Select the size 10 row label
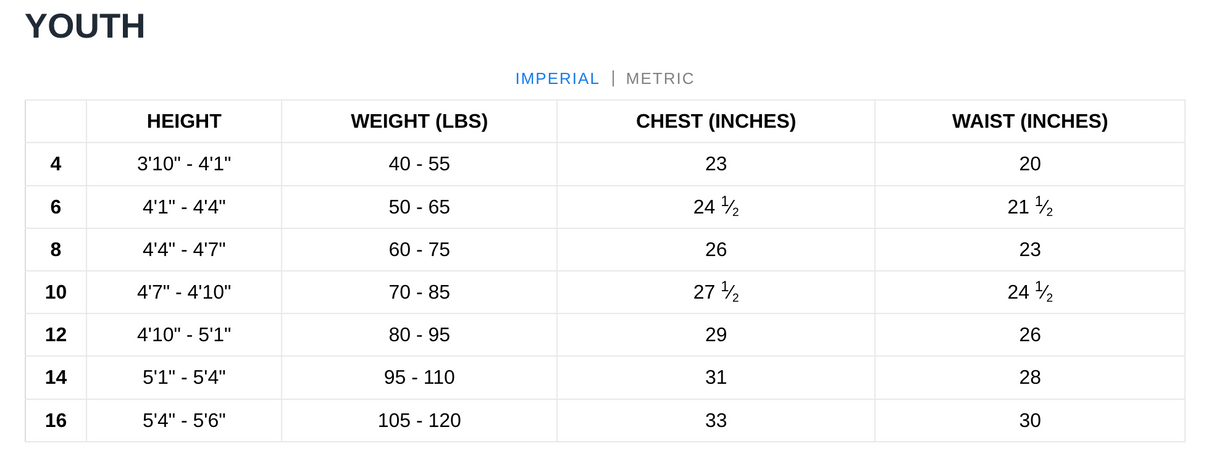The width and height of the screenshot is (1214, 464). 56,292
